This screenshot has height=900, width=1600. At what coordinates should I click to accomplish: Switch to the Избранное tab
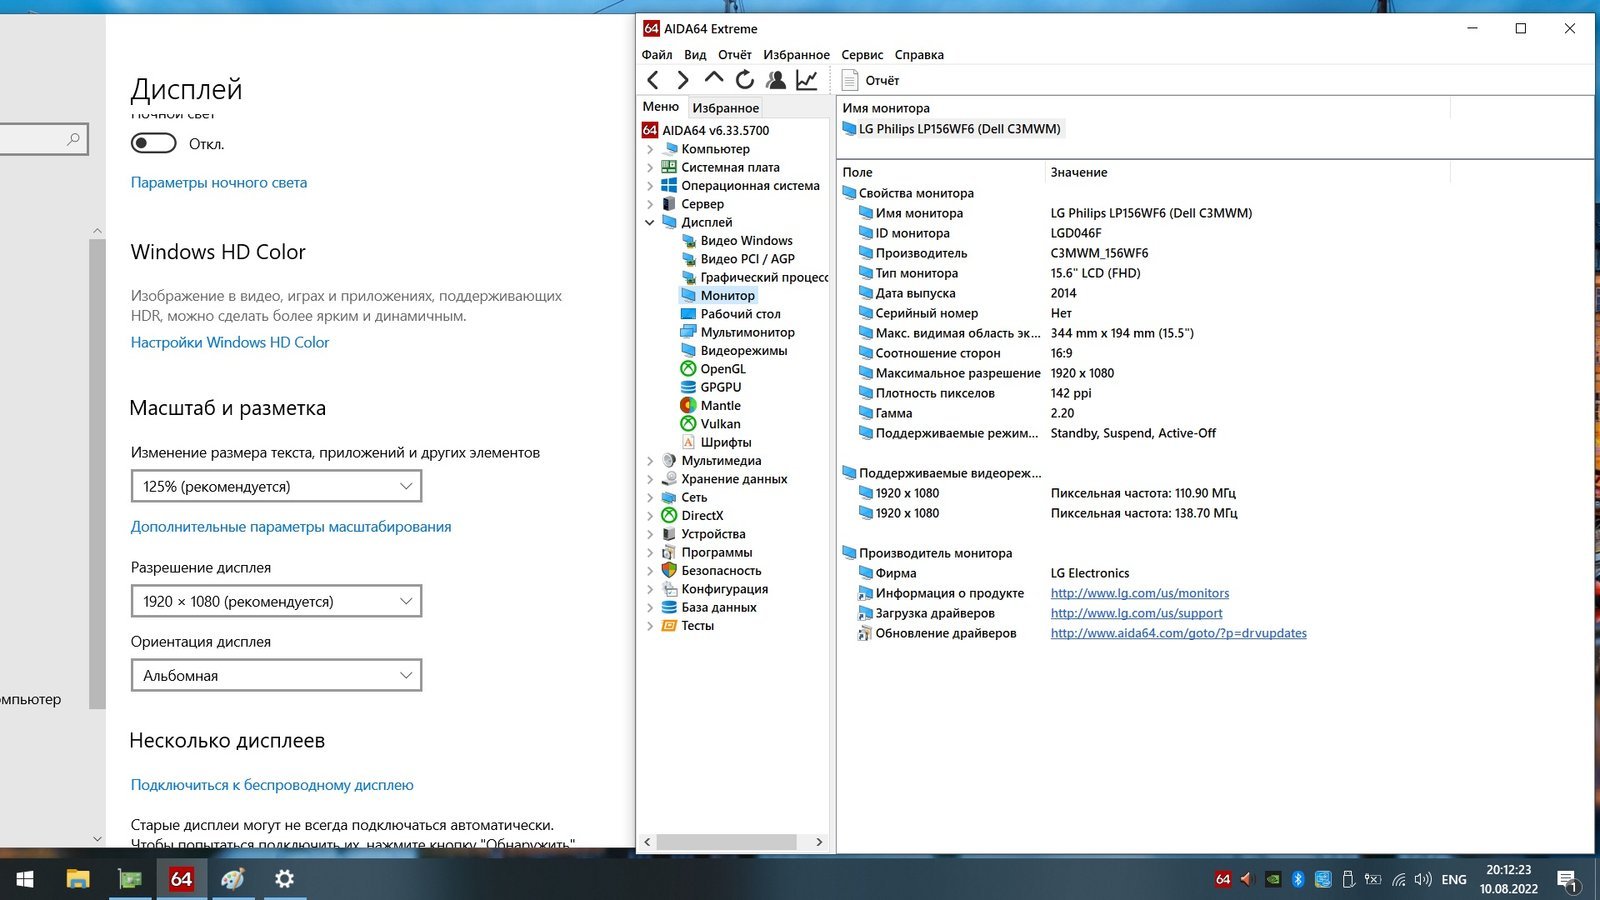pos(726,108)
